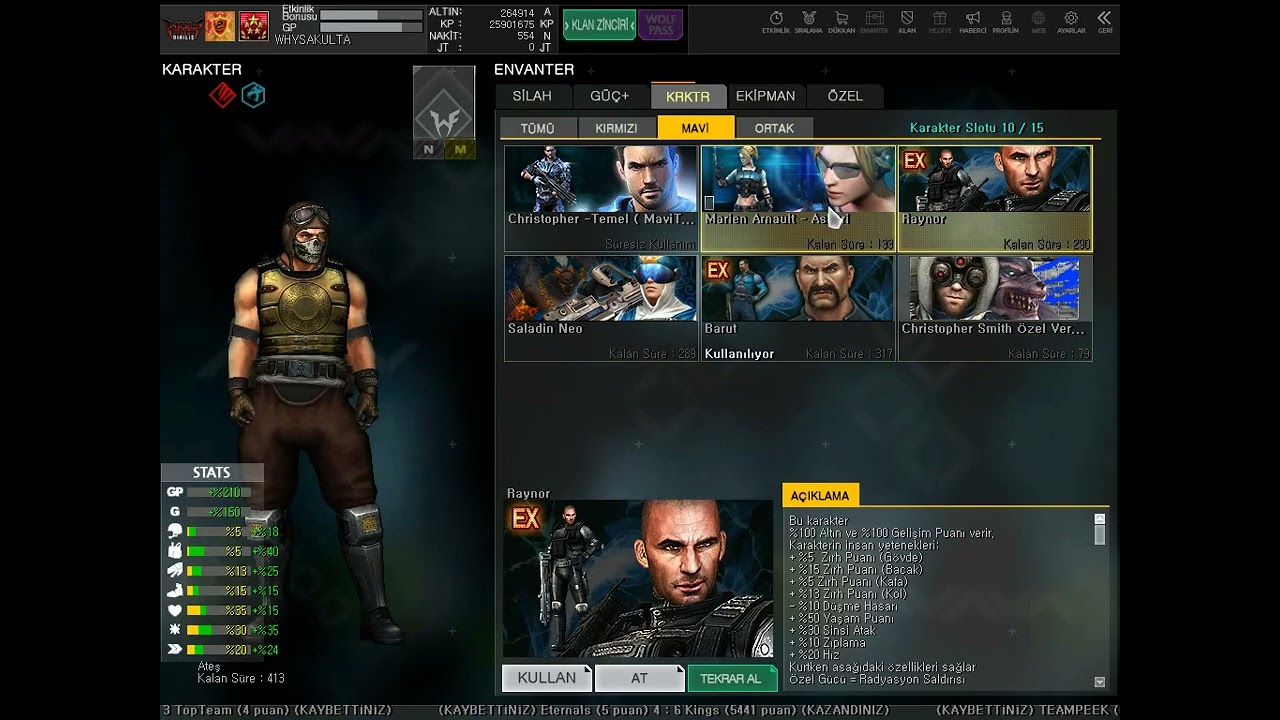Screen dimensions: 1280x720
Task: Click the 'Karakter Slotu 10 / 15' text
Action: [x=977, y=128]
